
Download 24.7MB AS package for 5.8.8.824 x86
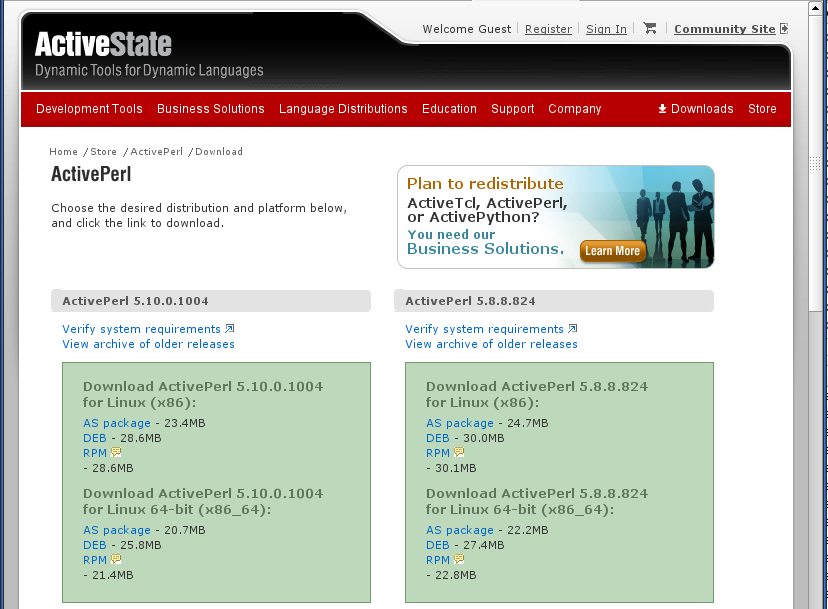[460, 423]
